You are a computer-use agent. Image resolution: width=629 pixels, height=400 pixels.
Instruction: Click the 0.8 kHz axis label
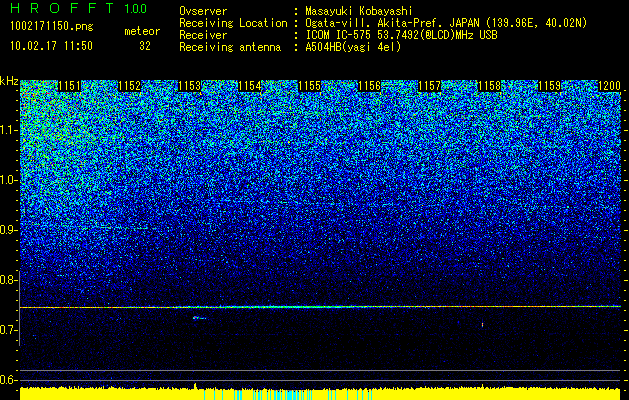coord(8,280)
